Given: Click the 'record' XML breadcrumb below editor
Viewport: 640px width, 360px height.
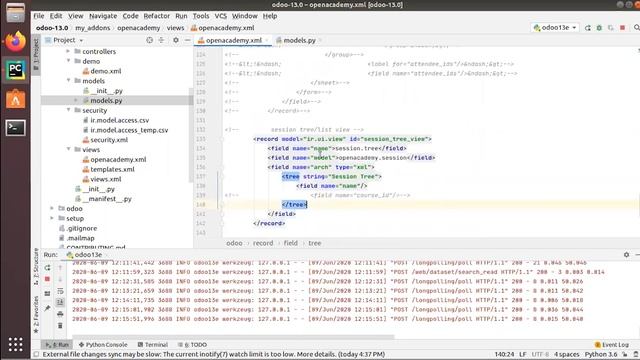Looking at the screenshot, I should coord(263,243).
